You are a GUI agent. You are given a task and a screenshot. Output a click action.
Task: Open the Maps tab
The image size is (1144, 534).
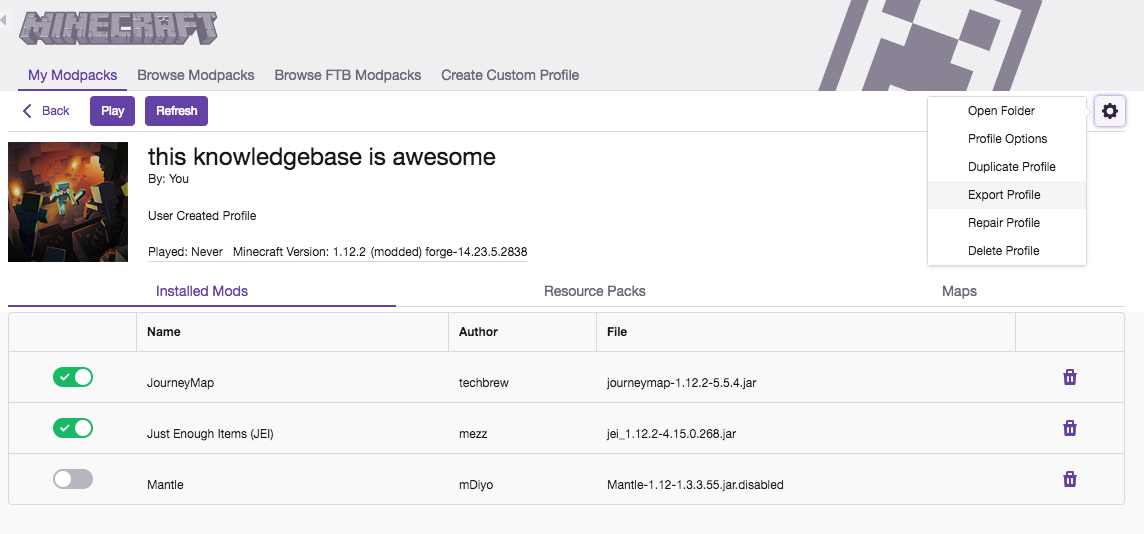pyautogui.click(x=959, y=291)
